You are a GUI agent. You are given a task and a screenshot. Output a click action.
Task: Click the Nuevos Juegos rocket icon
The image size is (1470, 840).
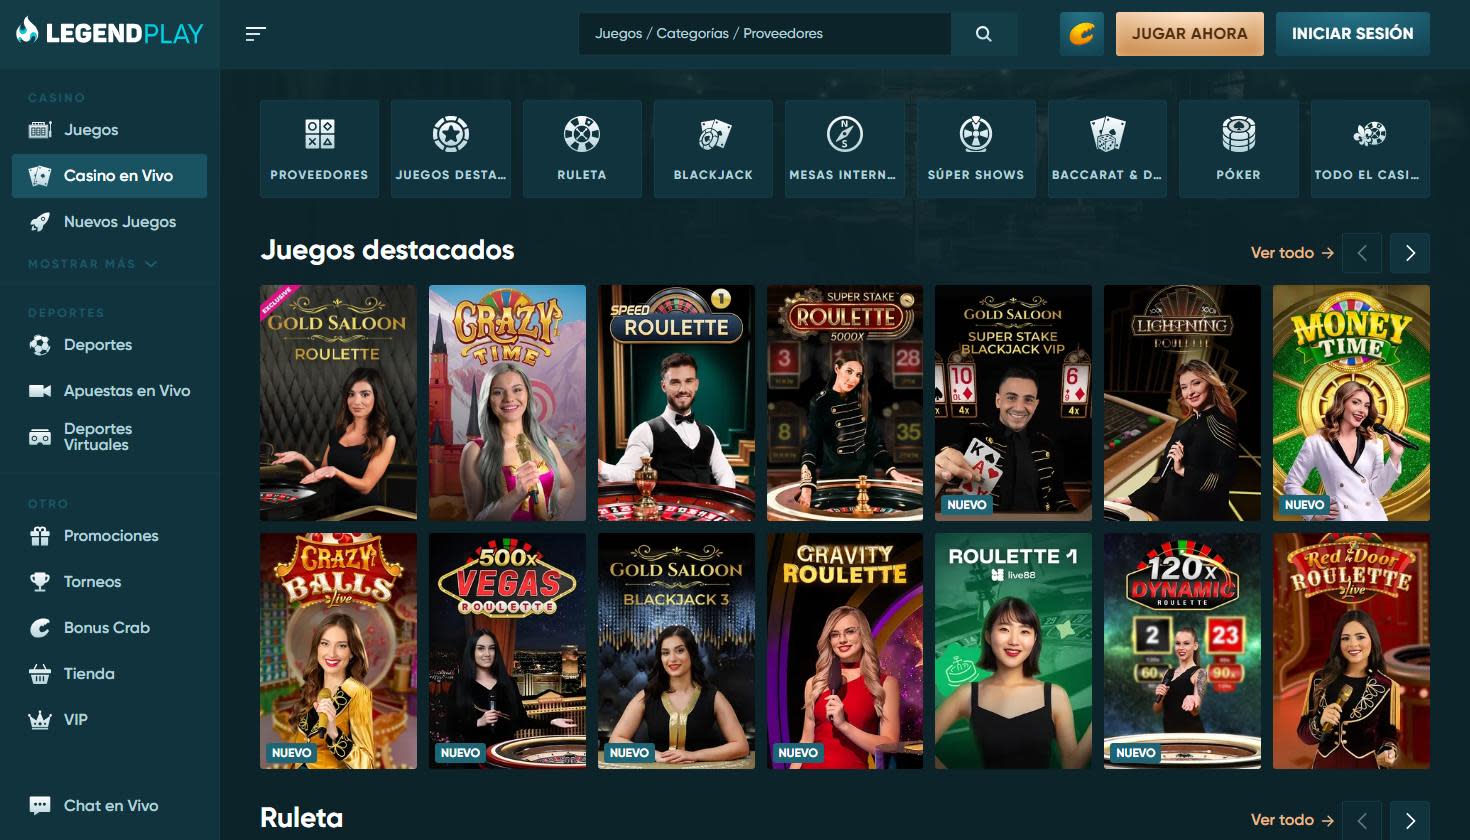(x=40, y=222)
